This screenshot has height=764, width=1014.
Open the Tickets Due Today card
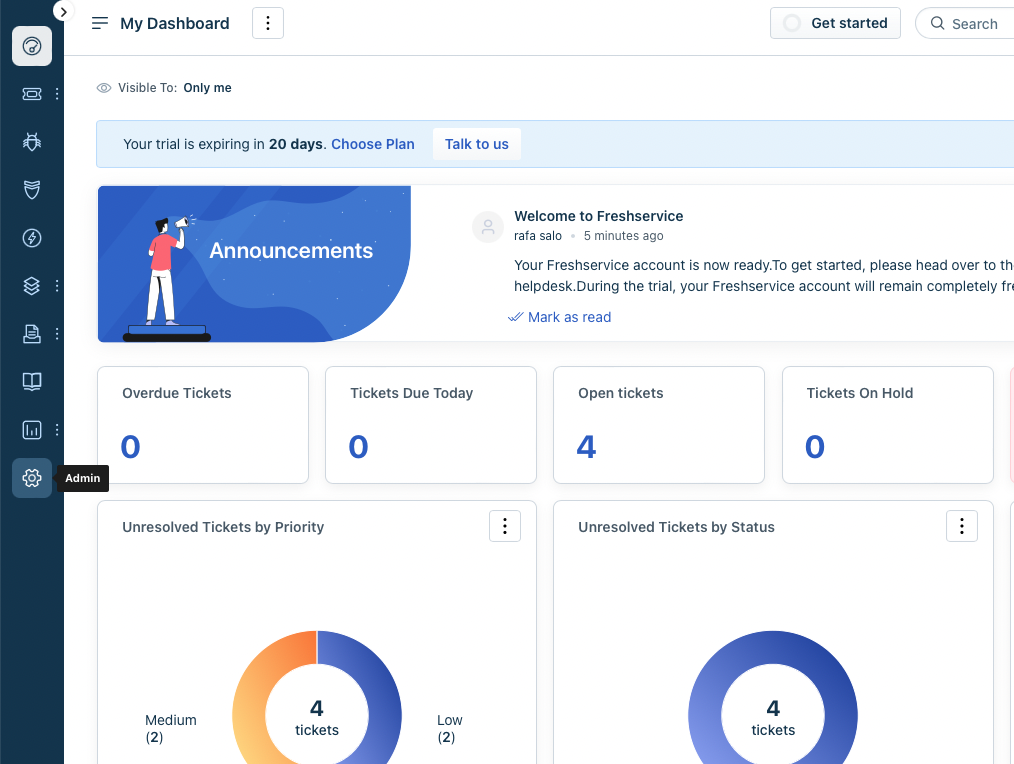coord(431,425)
